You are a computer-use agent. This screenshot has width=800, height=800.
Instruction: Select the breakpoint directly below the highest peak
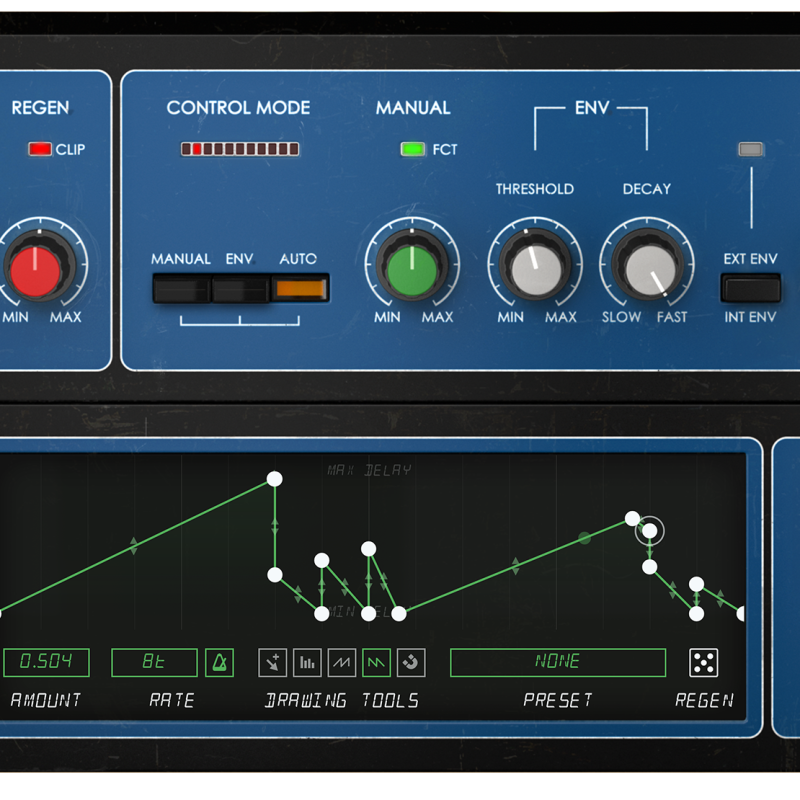[274, 575]
